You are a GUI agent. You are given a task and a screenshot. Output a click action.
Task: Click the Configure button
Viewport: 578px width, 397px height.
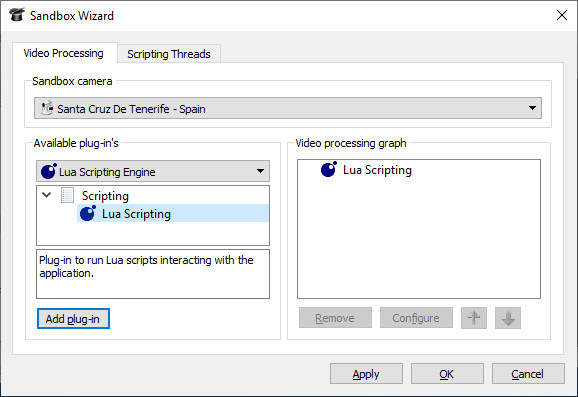(x=416, y=318)
